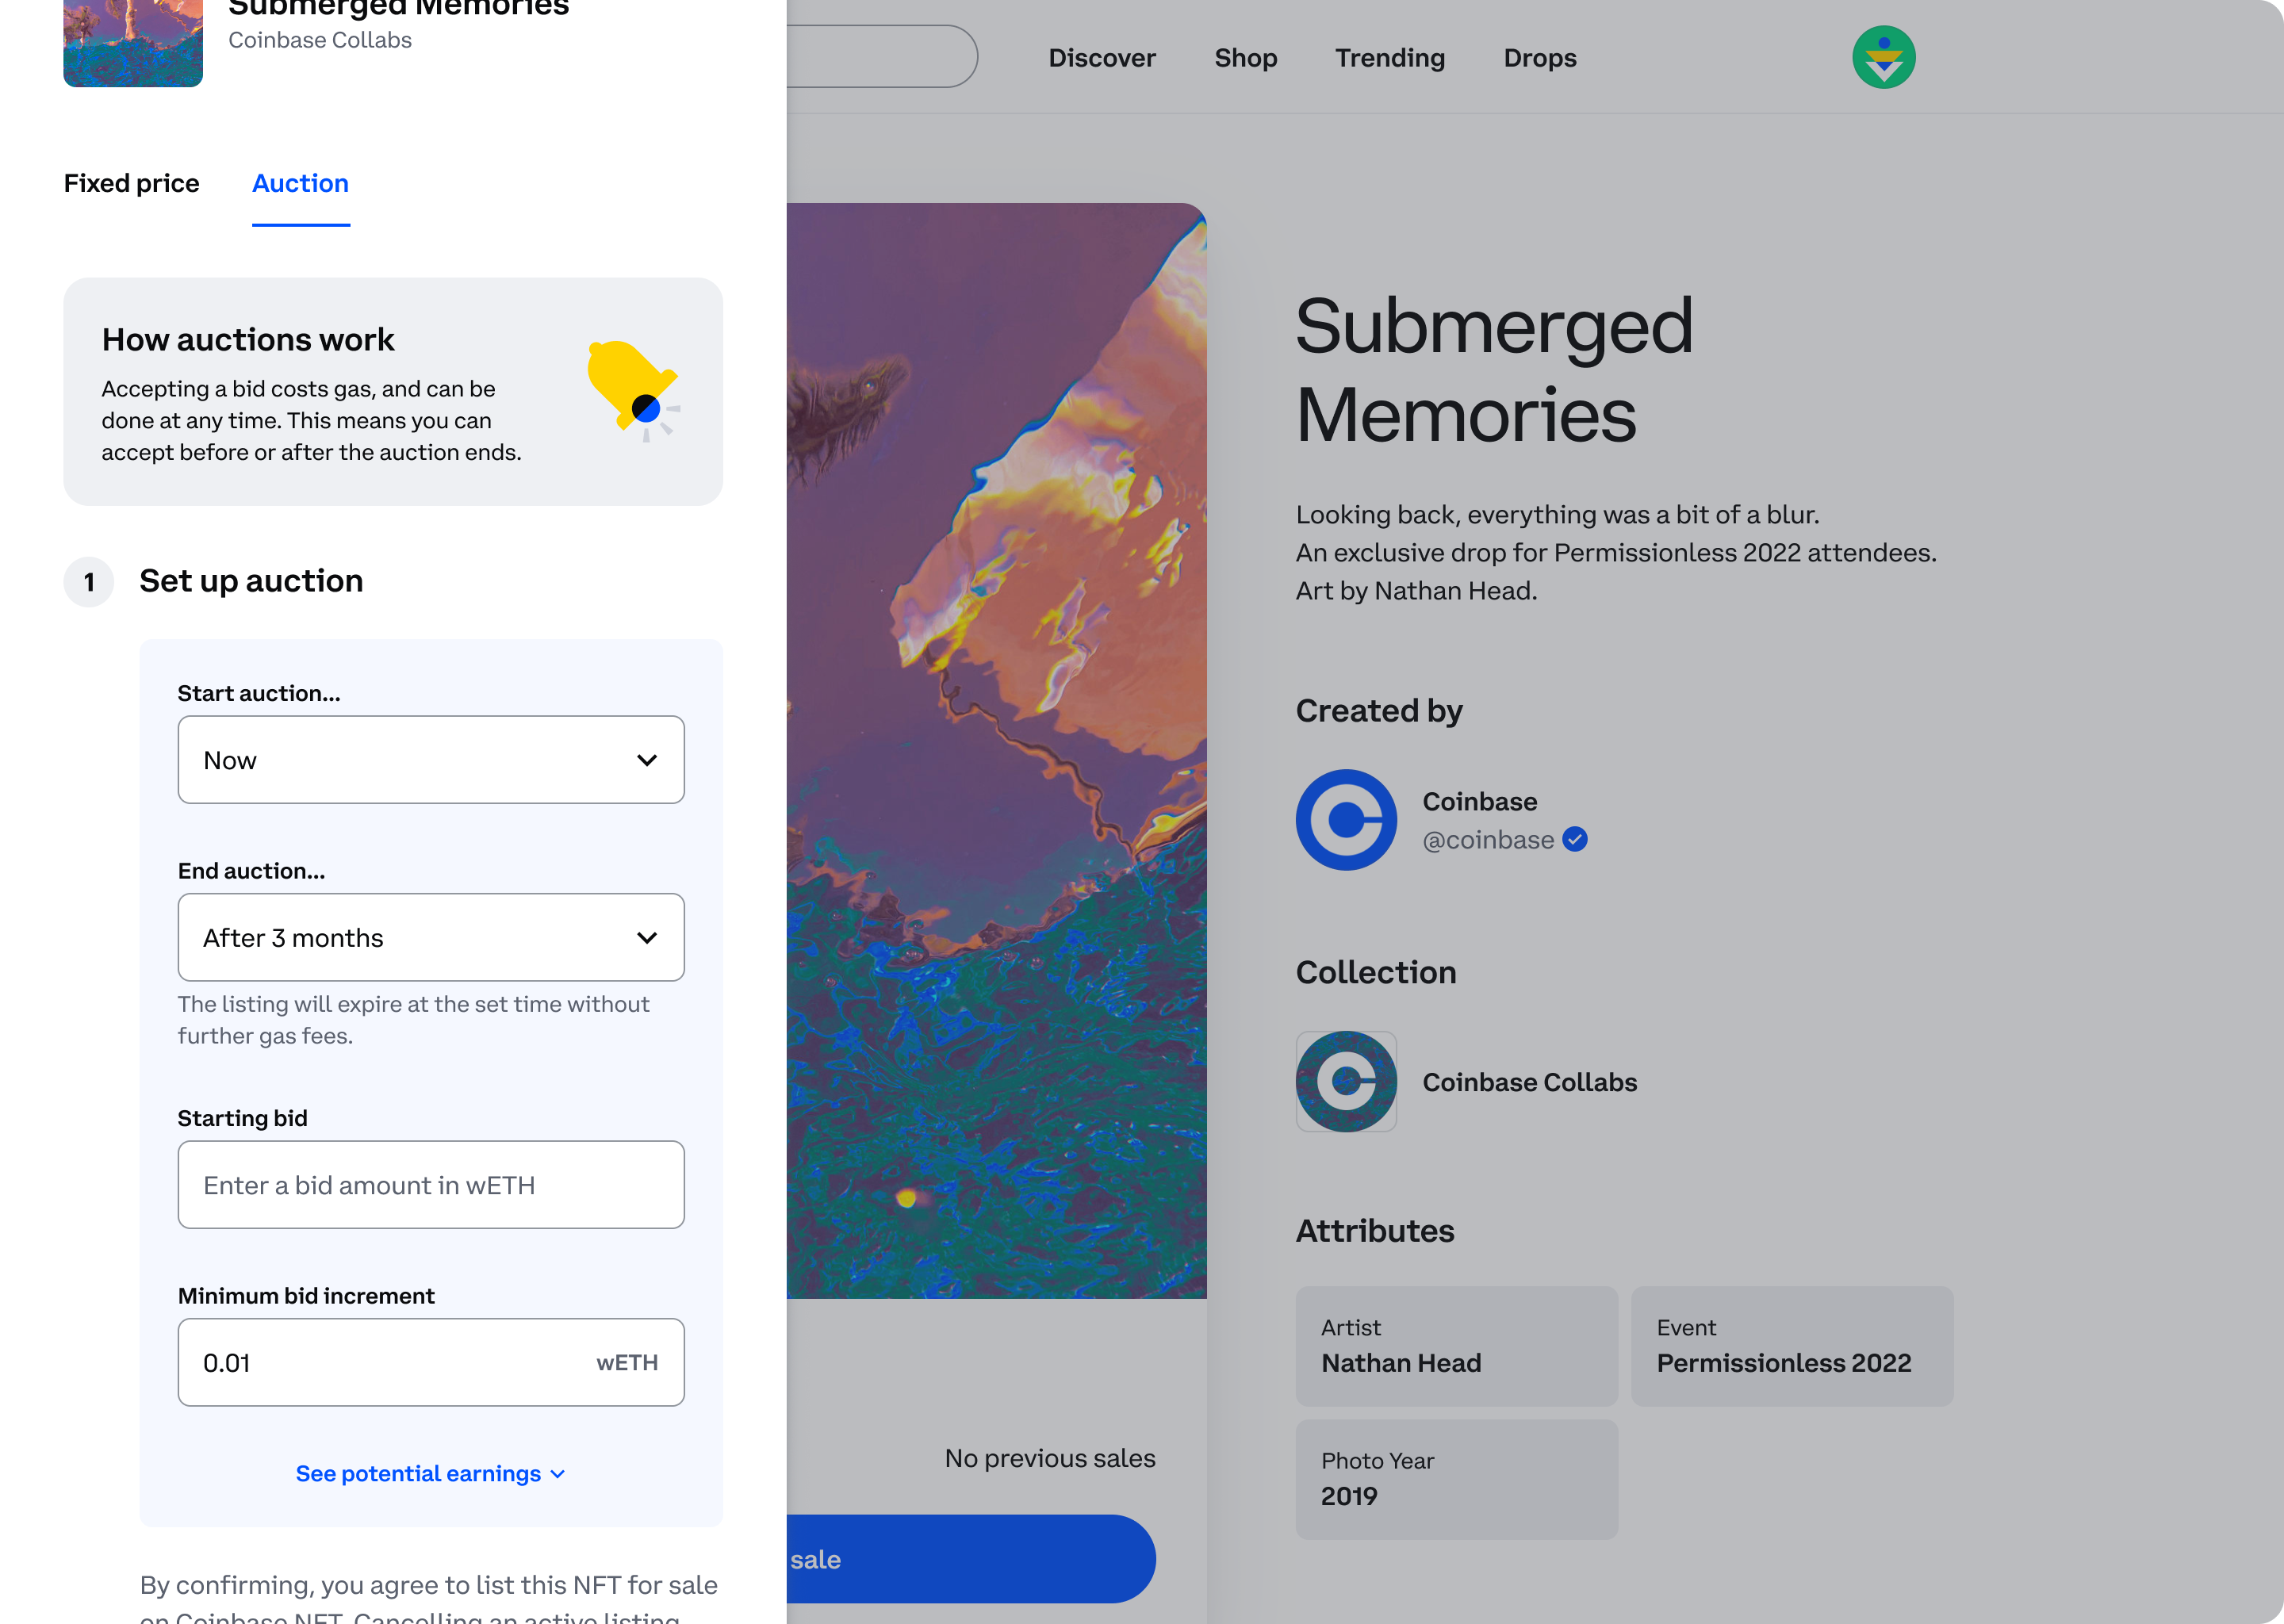The width and height of the screenshot is (2284, 1624).
Task: Open the Trending nav item
Action: click(x=1390, y=58)
